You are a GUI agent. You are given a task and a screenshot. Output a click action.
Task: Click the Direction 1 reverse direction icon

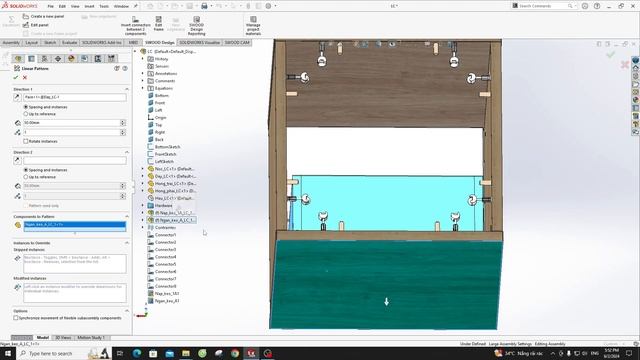(17, 97)
